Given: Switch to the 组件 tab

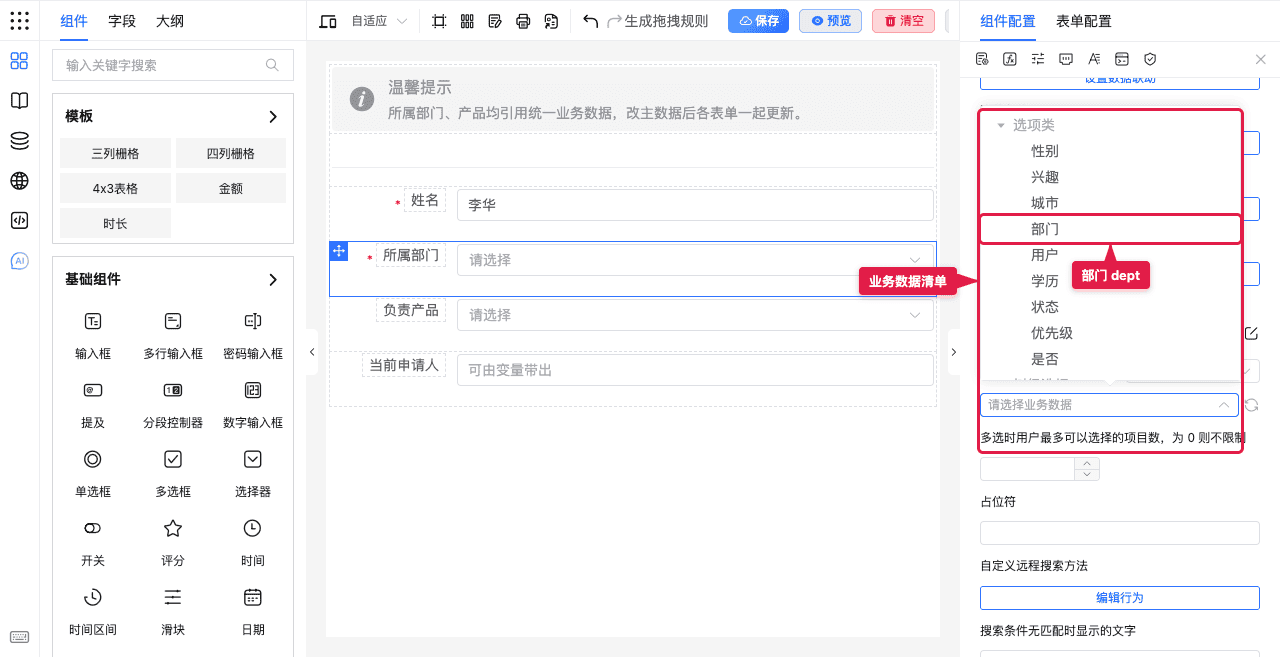Looking at the screenshot, I should pyautogui.click(x=74, y=21).
